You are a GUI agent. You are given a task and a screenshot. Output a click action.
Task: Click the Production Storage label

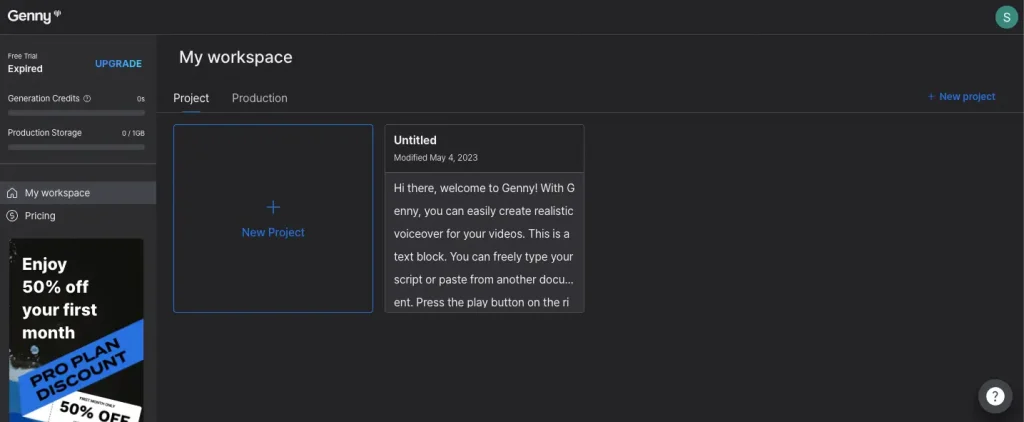45,133
